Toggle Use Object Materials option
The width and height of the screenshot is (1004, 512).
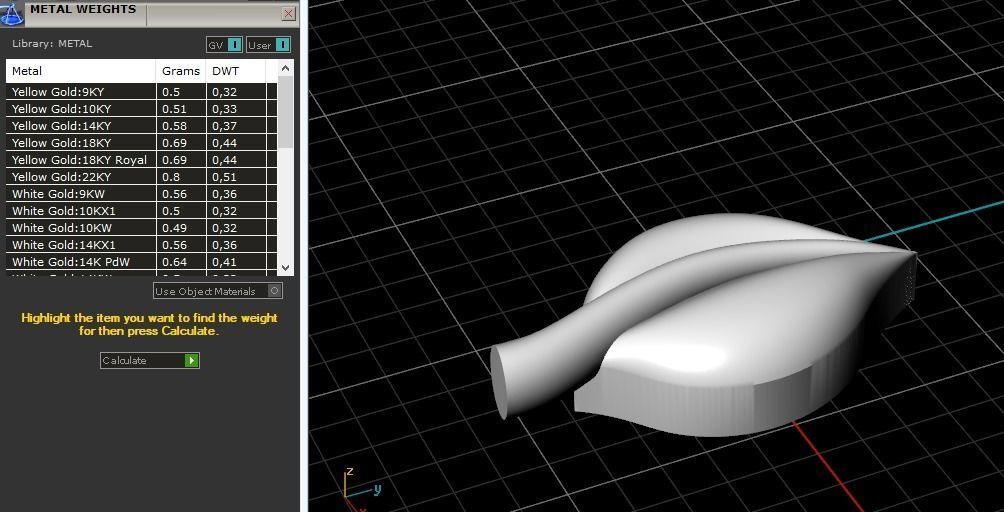click(218, 291)
